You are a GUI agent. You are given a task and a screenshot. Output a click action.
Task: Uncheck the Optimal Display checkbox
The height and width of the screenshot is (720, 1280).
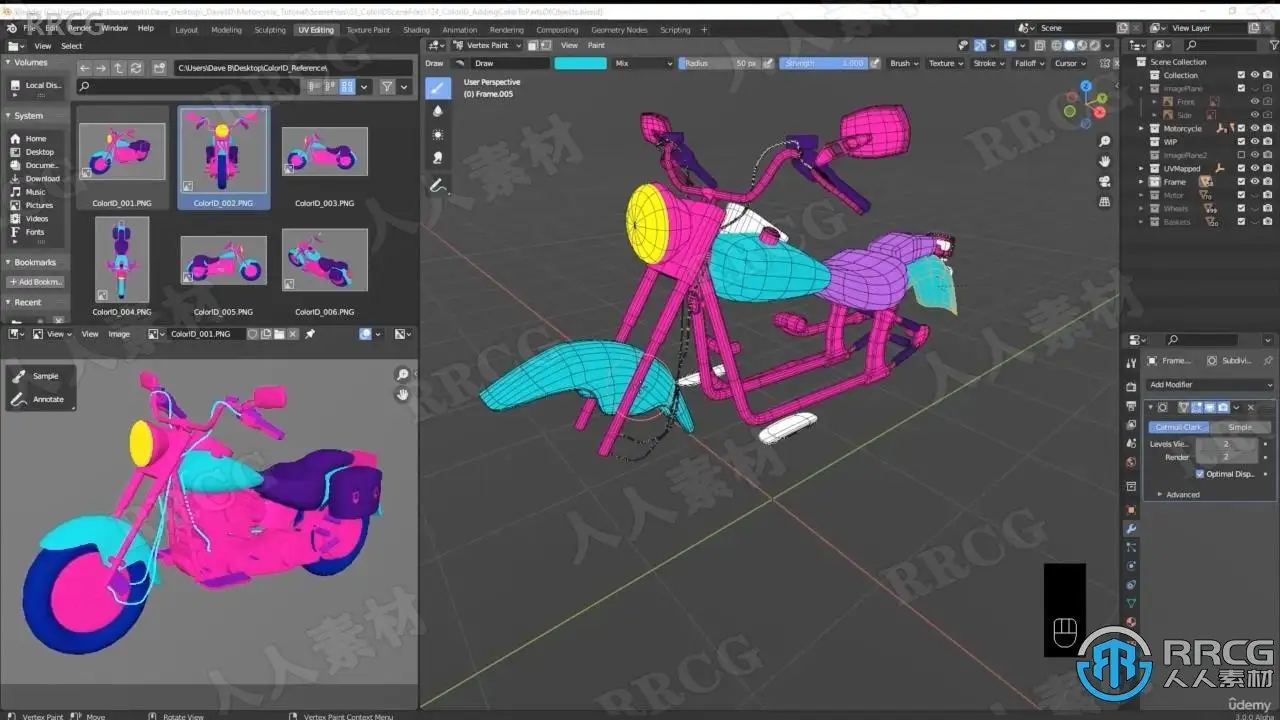[1200, 474]
